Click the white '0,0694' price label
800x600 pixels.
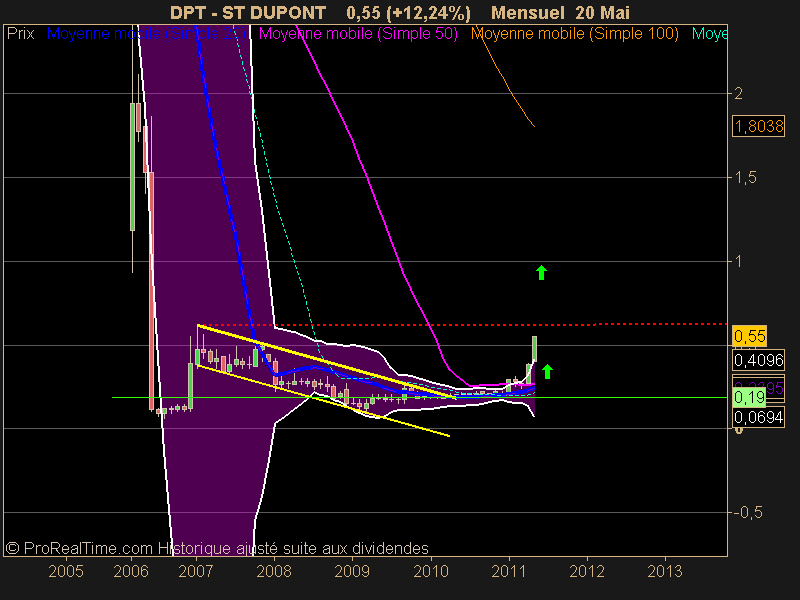coord(759,417)
